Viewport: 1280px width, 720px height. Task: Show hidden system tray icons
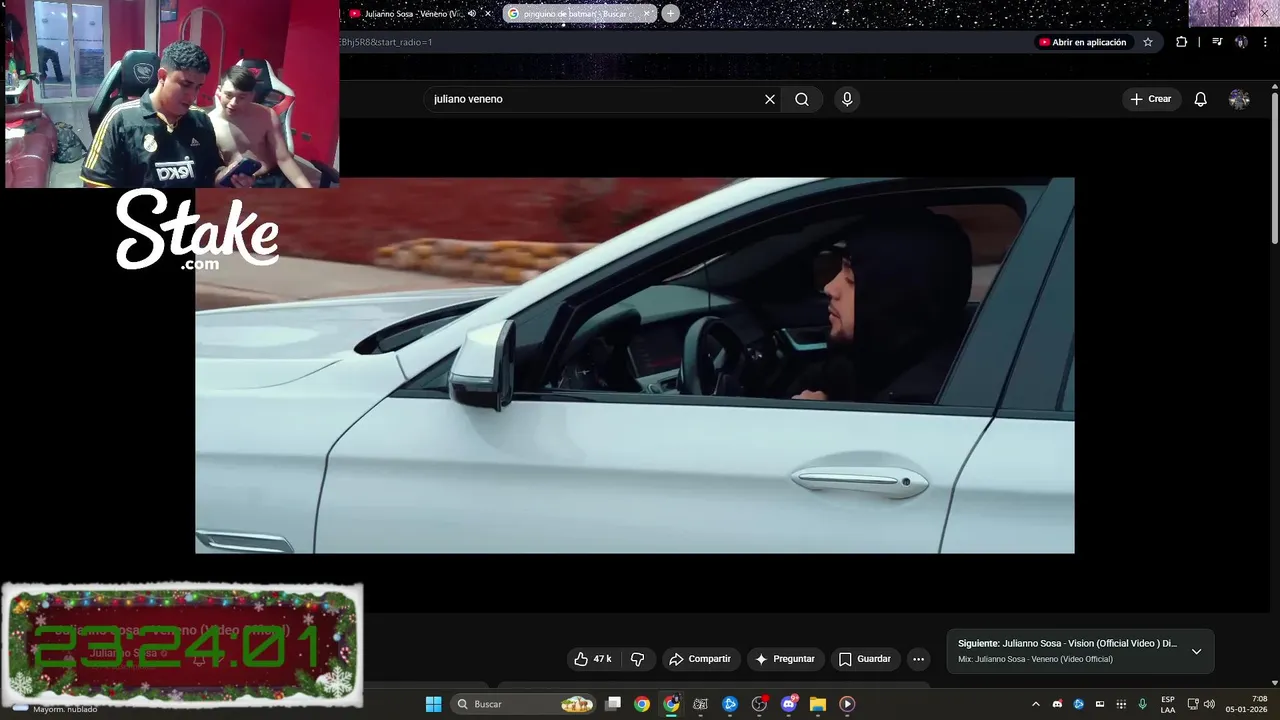(x=1035, y=704)
